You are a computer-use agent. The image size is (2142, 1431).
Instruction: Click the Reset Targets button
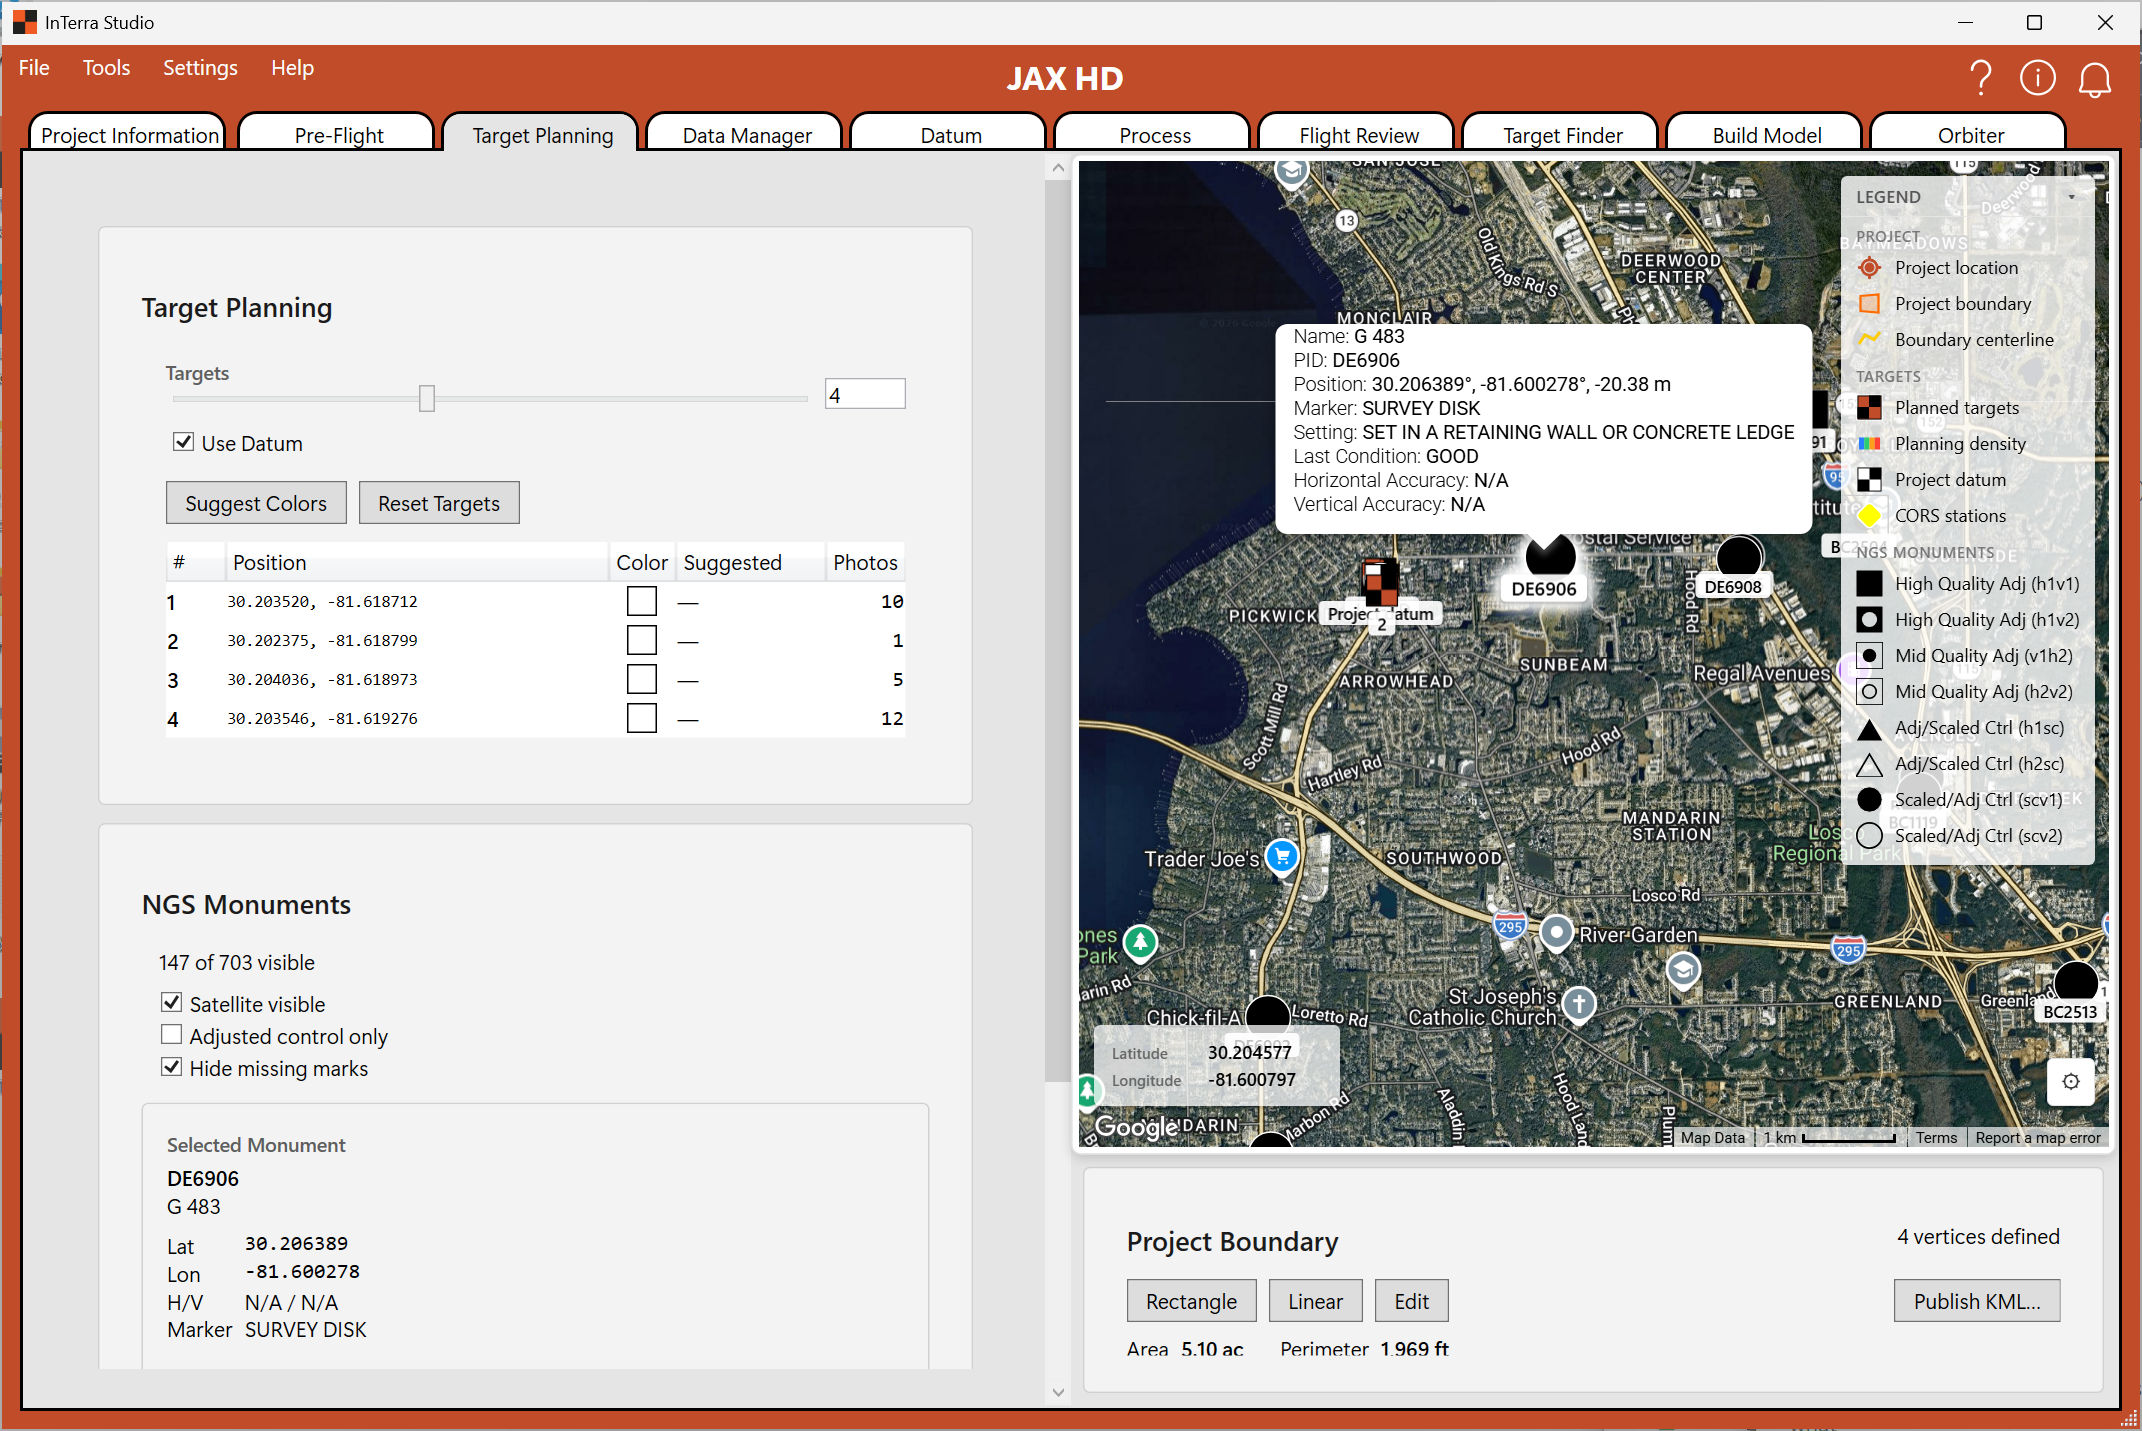tap(439, 503)
